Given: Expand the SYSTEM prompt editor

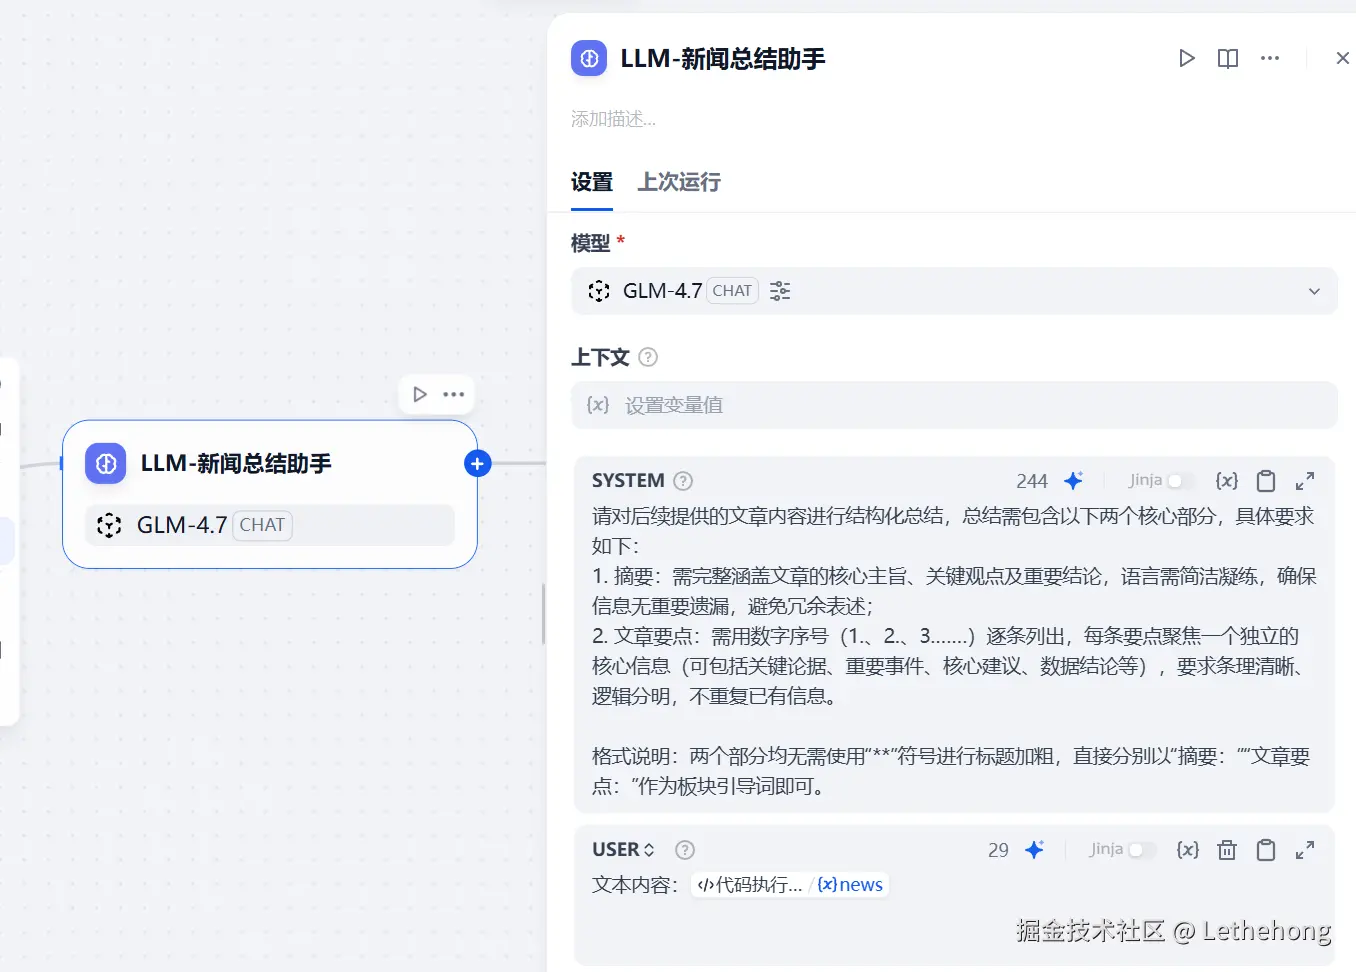Looking at the screenshot, I should pyautogui.click(x=1304, y=481).
